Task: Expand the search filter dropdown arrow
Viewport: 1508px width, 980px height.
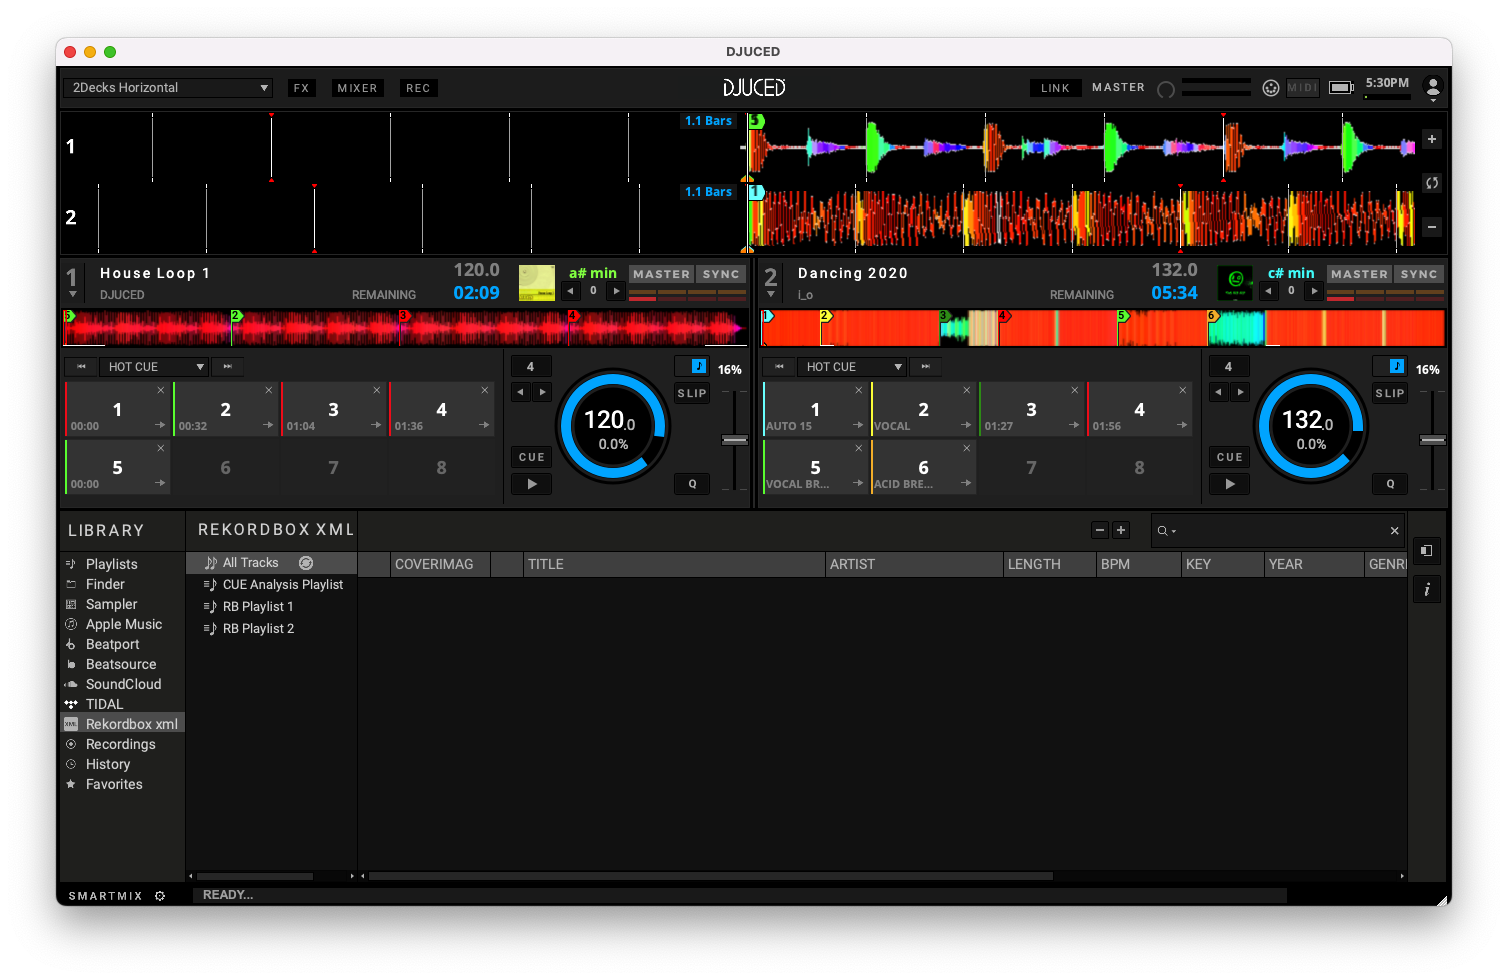Action: pyautogui.click(x=1174, y=531)
